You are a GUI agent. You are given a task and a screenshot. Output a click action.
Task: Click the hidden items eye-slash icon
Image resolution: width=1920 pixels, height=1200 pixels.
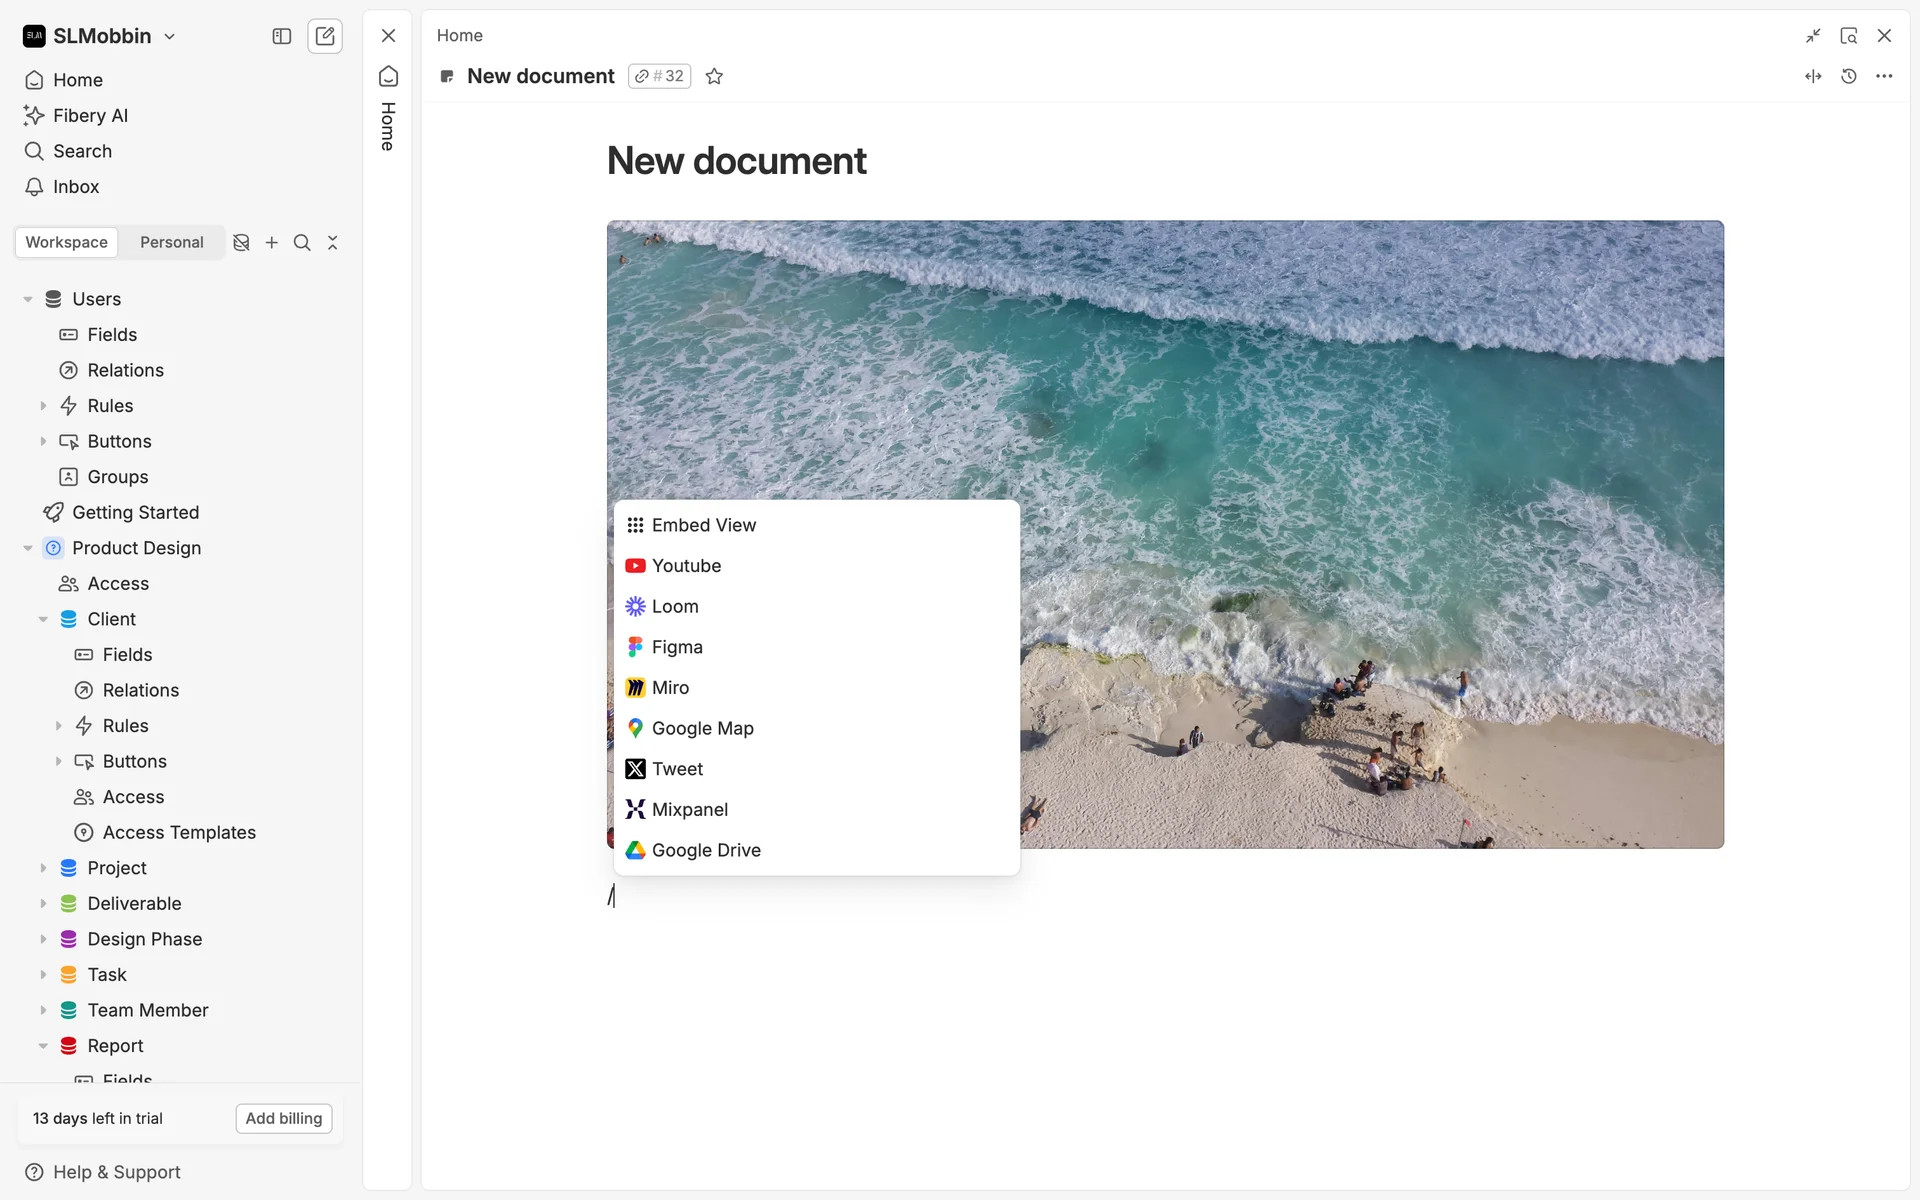(x=241, y=242)
